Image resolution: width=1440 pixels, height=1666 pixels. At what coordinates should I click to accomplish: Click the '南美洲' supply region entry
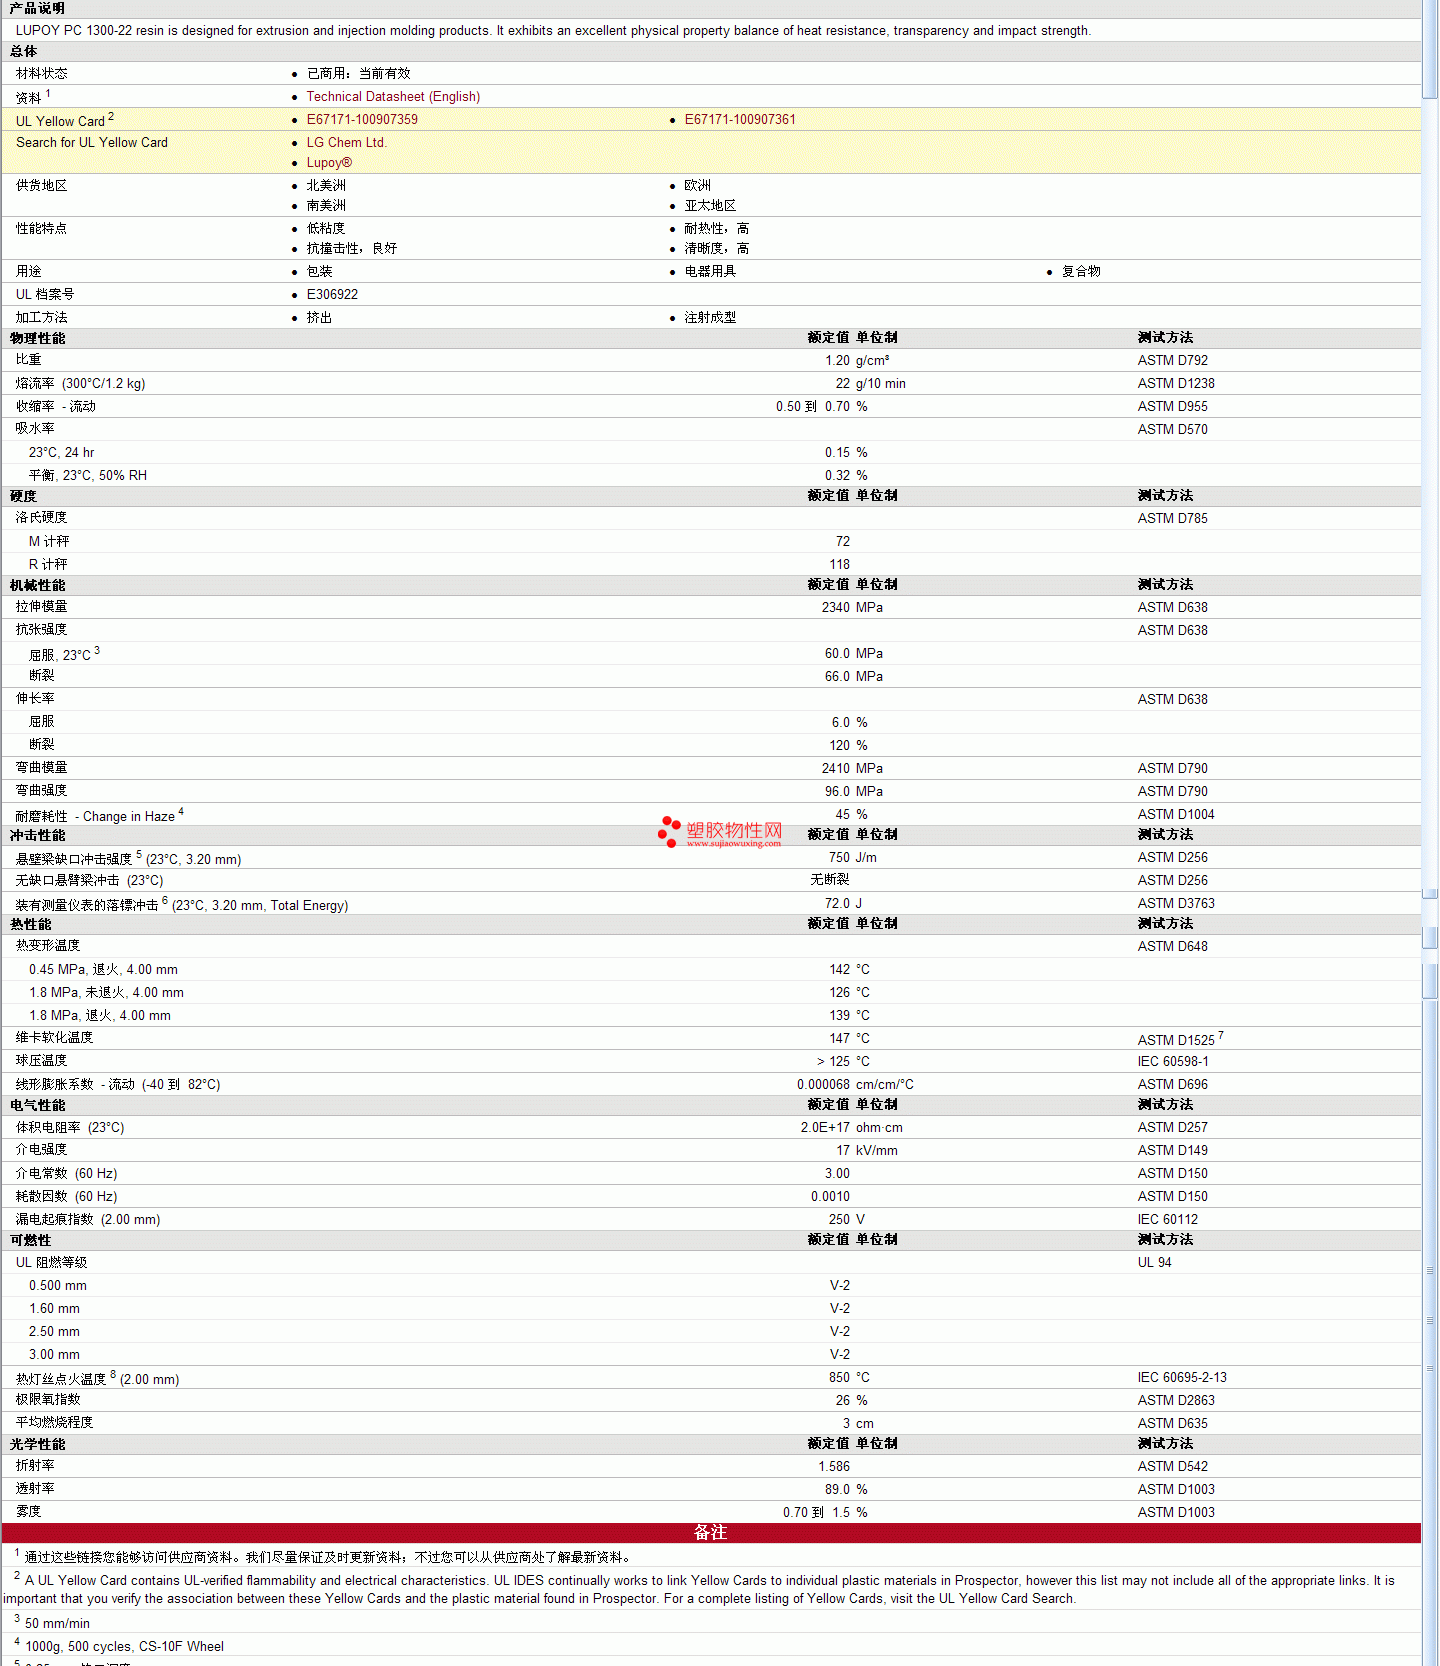pyautogui.click(x=326, y=206)
